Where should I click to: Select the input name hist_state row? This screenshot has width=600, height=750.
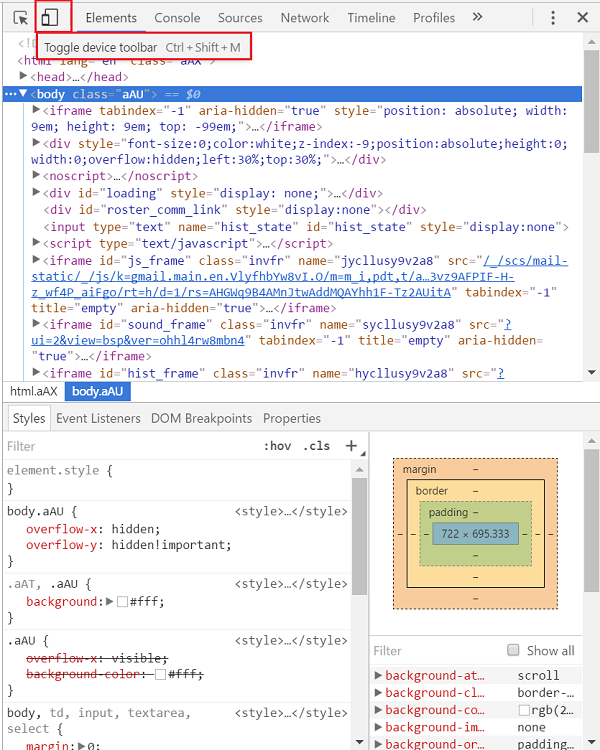pyautogui.click(x=306, y=226)
